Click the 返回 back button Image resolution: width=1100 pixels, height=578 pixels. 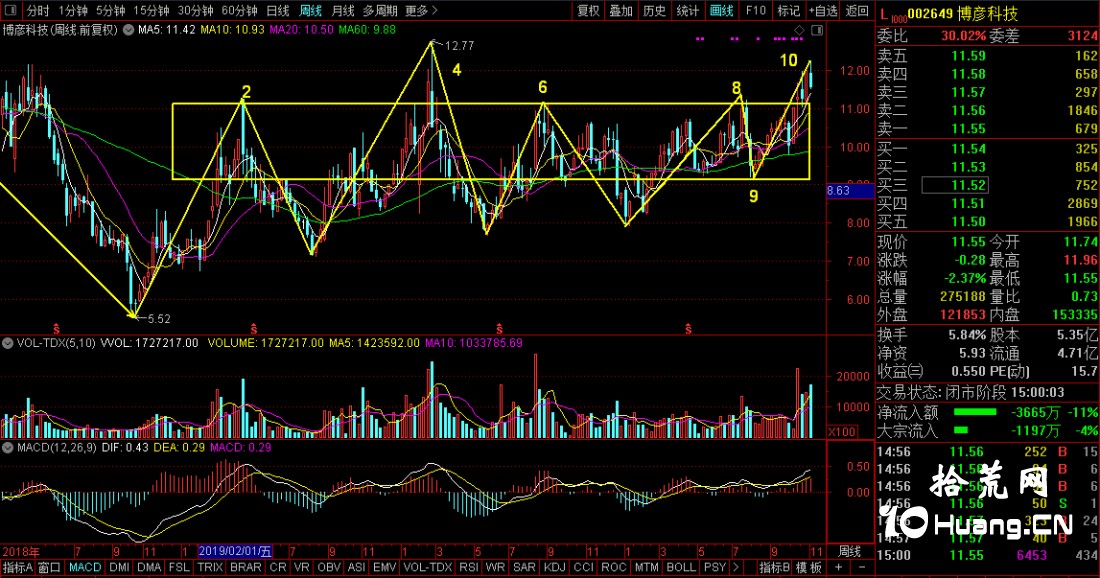click(857, 11)
